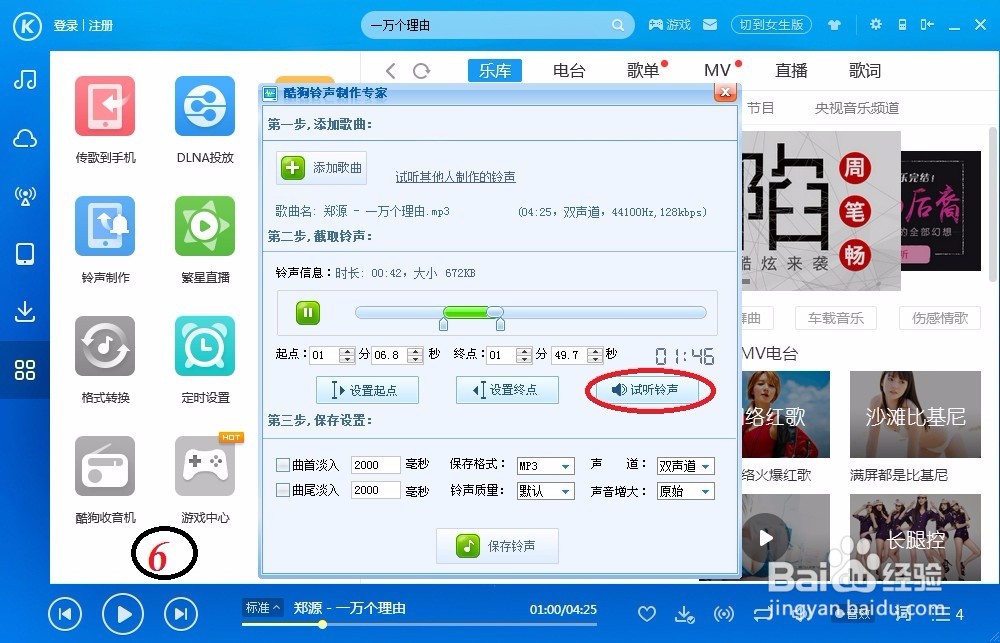Viewport: 1000px width, 643px height.
Task: Open the mobile device sidebar icon
Action: click(25, 254)
